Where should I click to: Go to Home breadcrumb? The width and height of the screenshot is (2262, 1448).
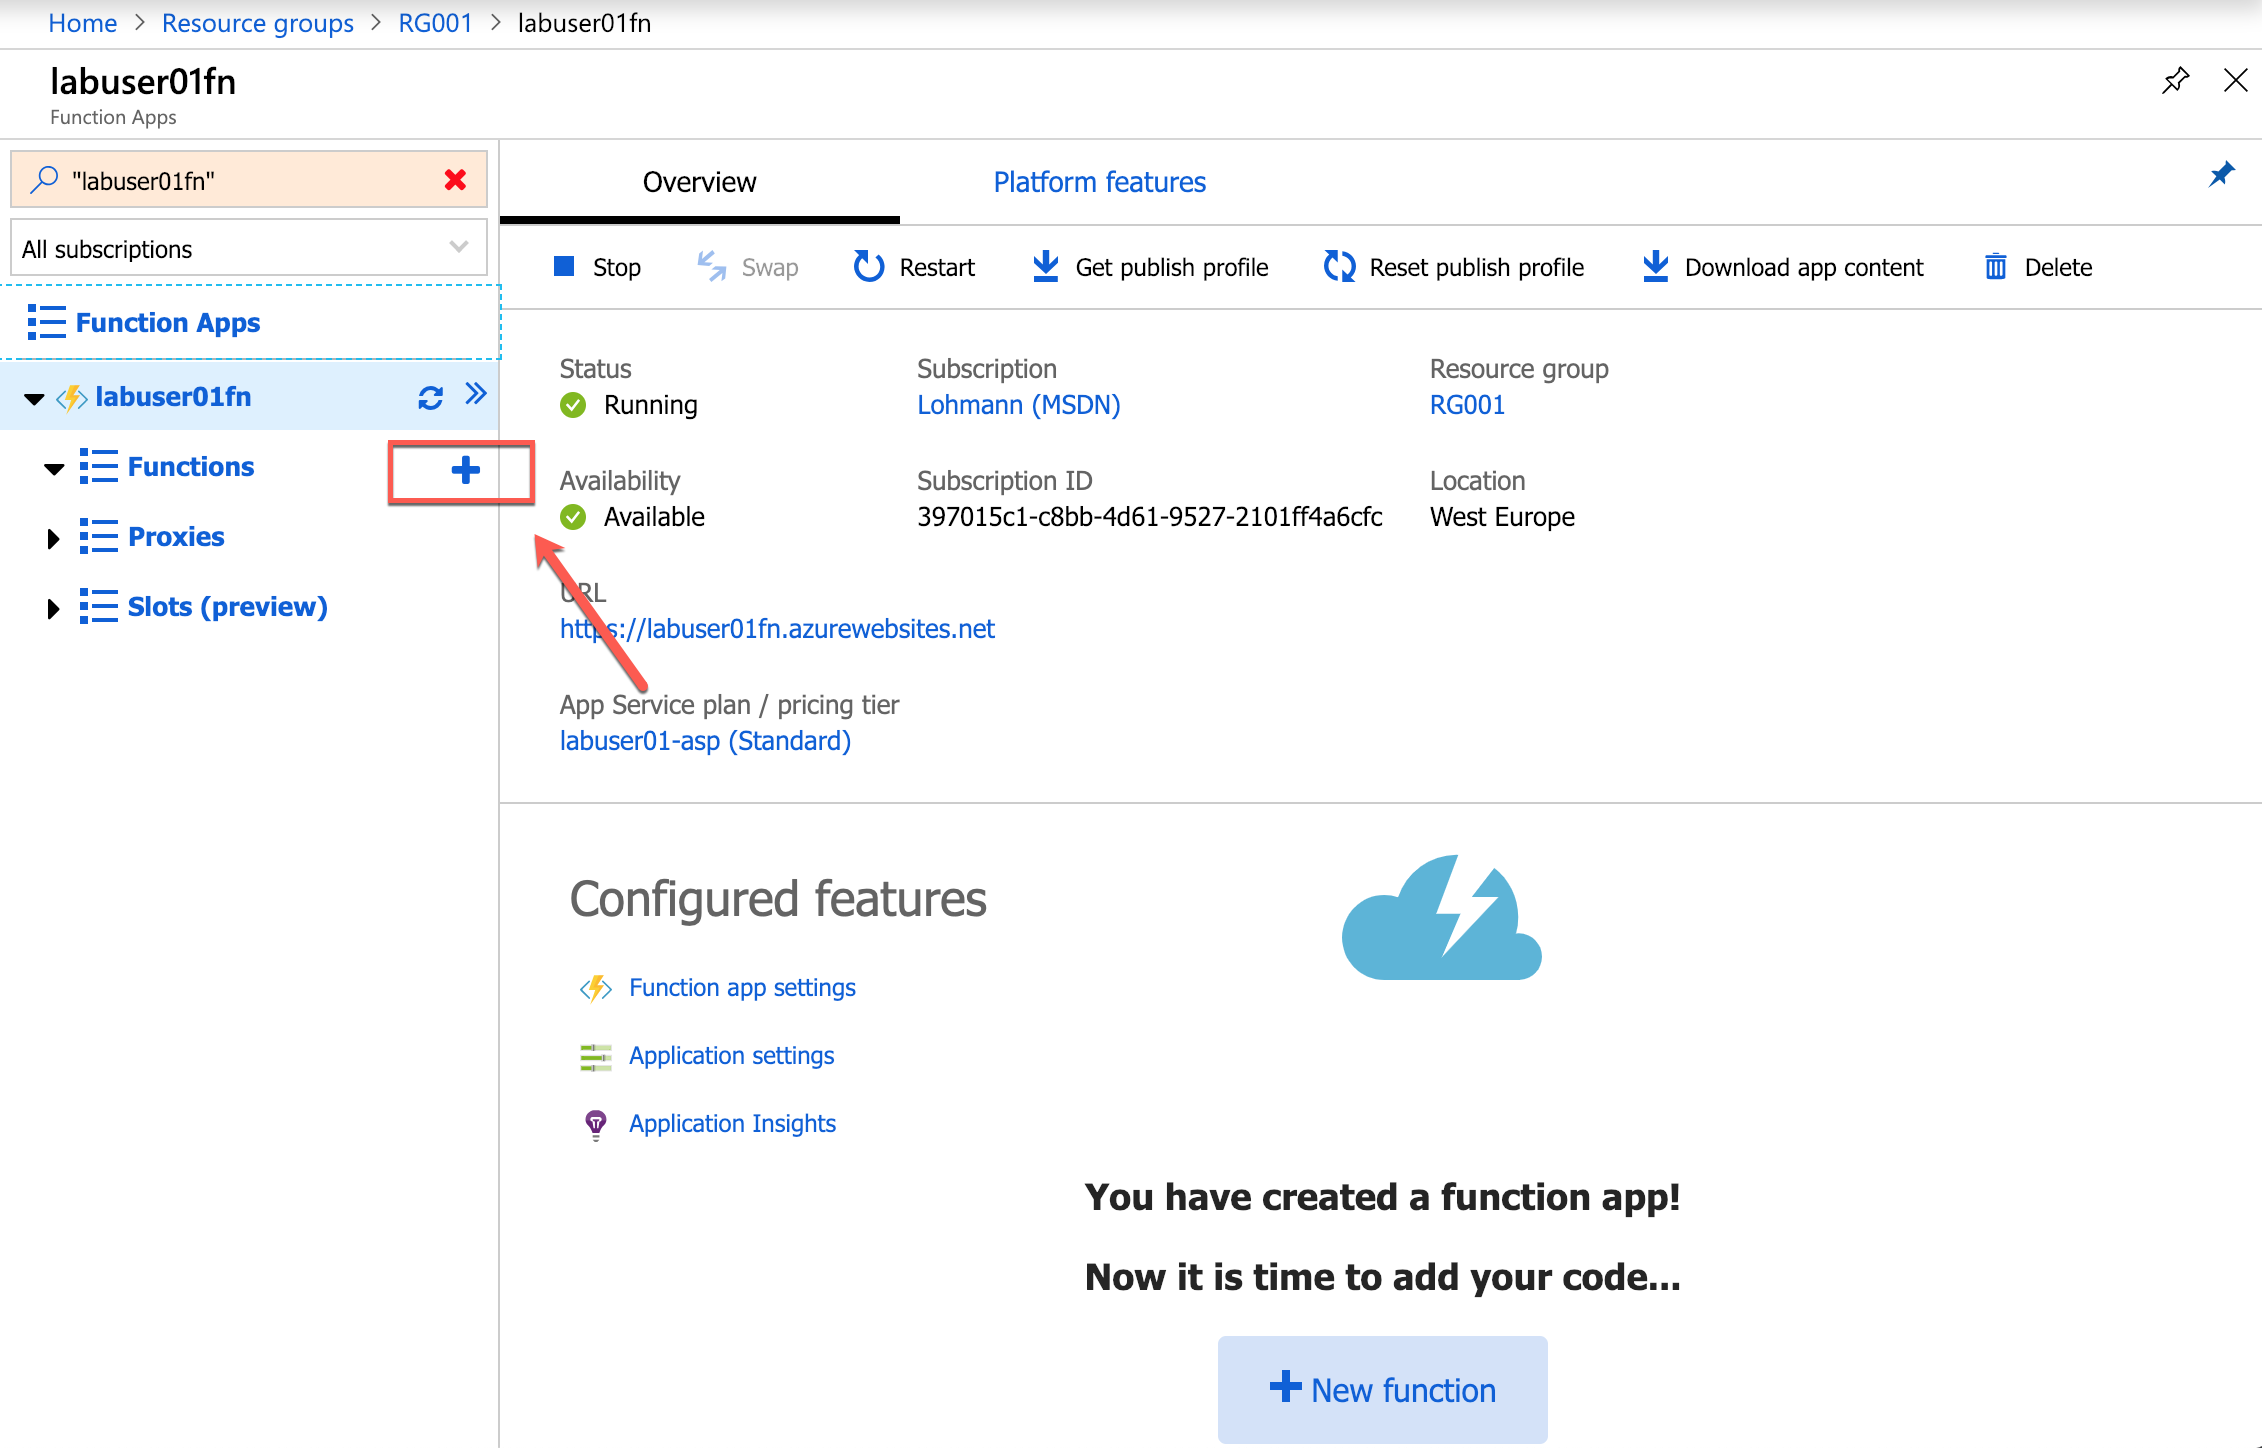(82, 23)
